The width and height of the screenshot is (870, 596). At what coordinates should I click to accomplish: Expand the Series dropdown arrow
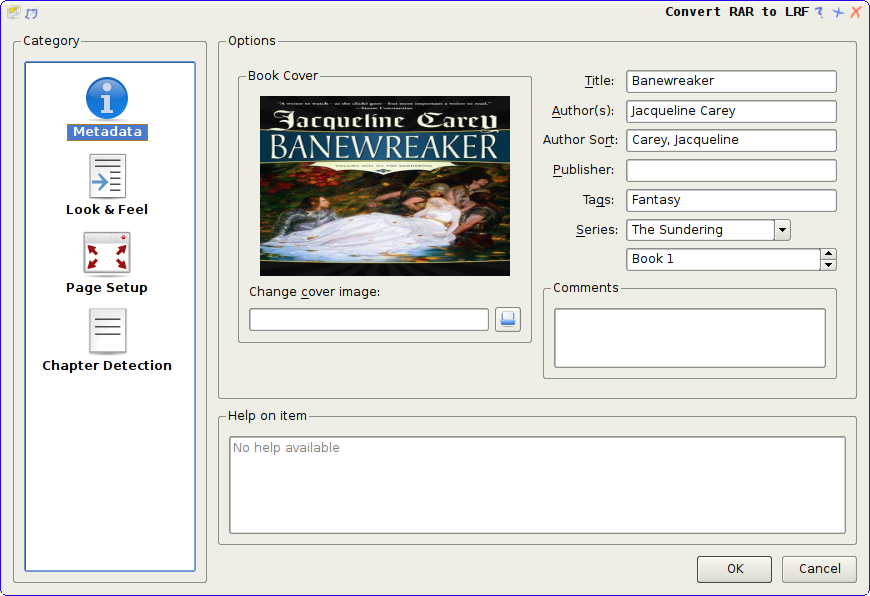click(782, 230)
